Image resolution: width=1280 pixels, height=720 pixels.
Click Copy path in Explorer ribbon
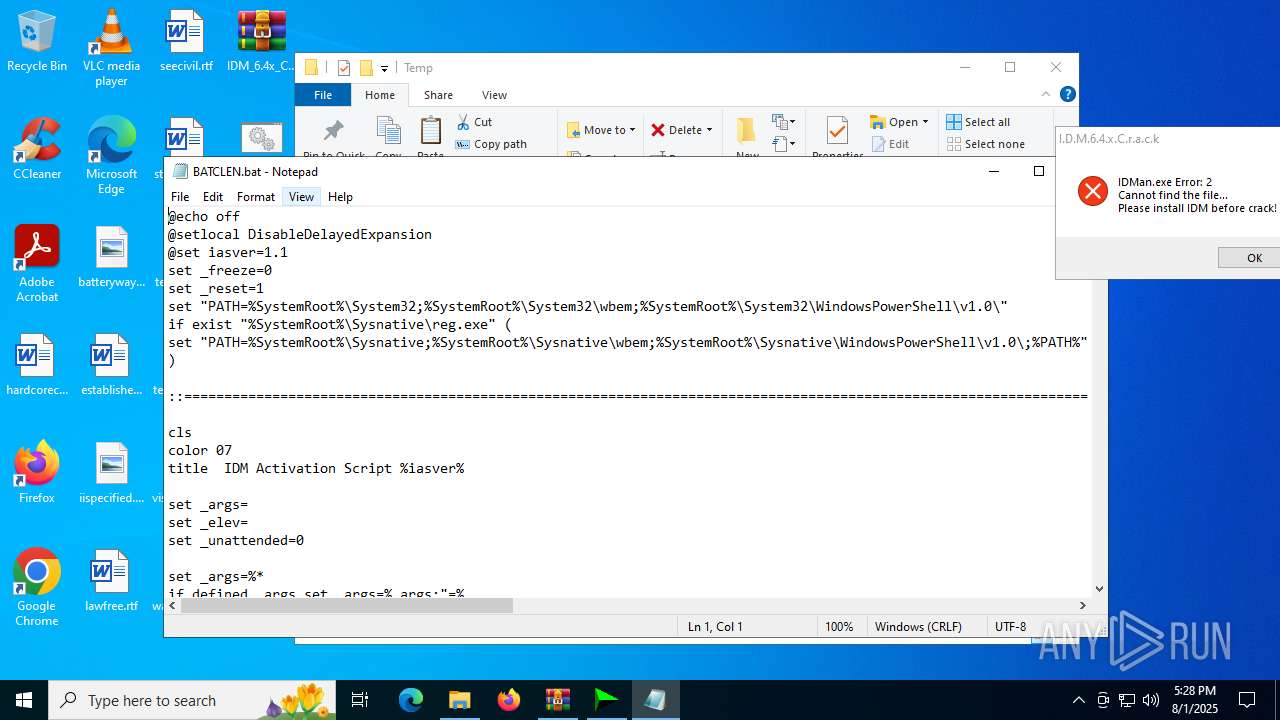491,144
